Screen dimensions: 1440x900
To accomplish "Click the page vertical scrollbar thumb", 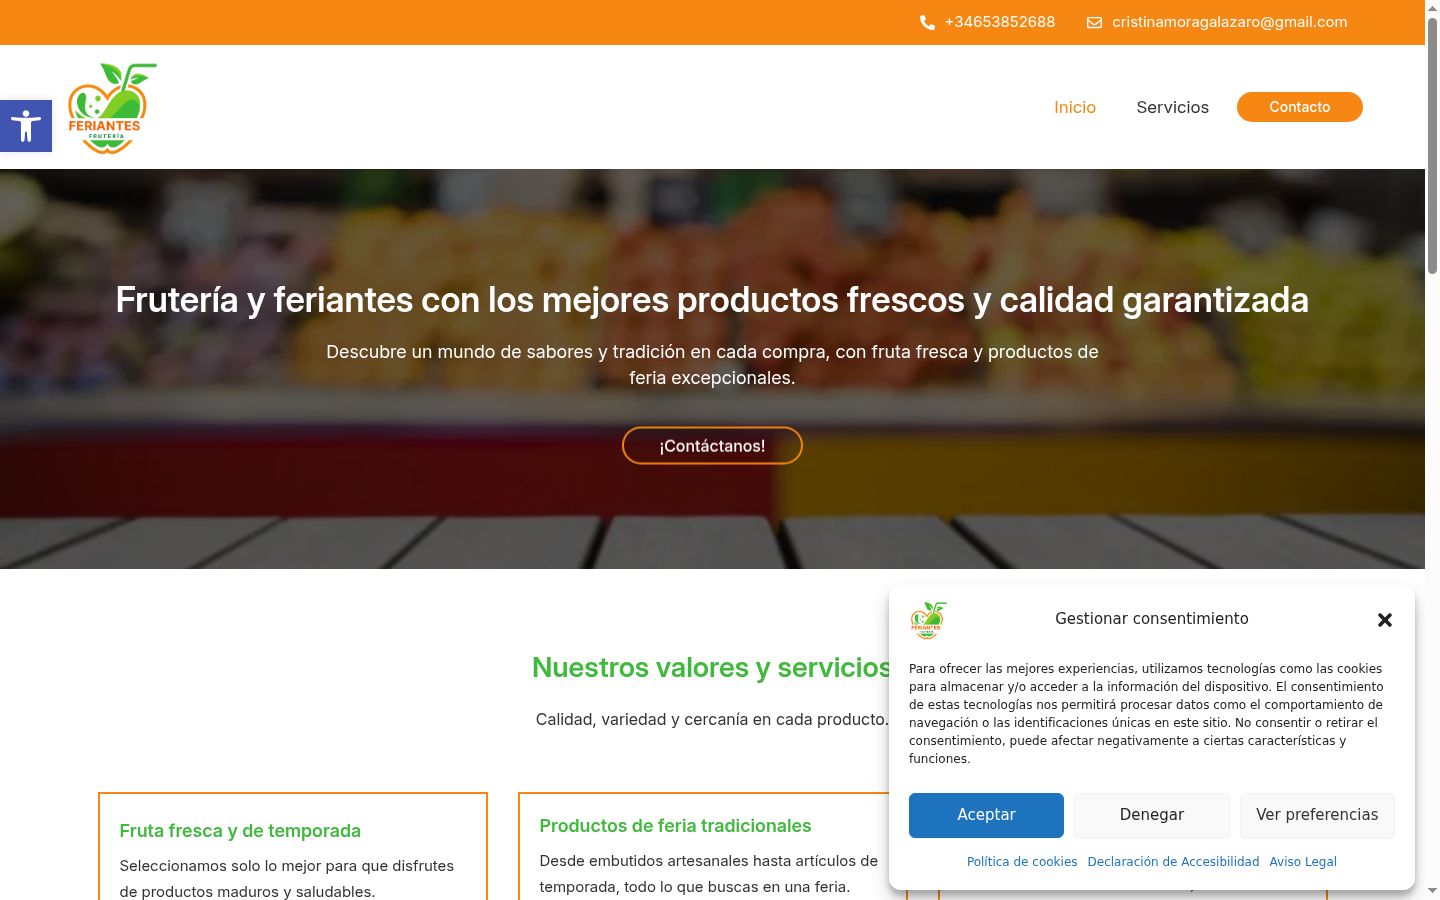I will coord(1432,145).
